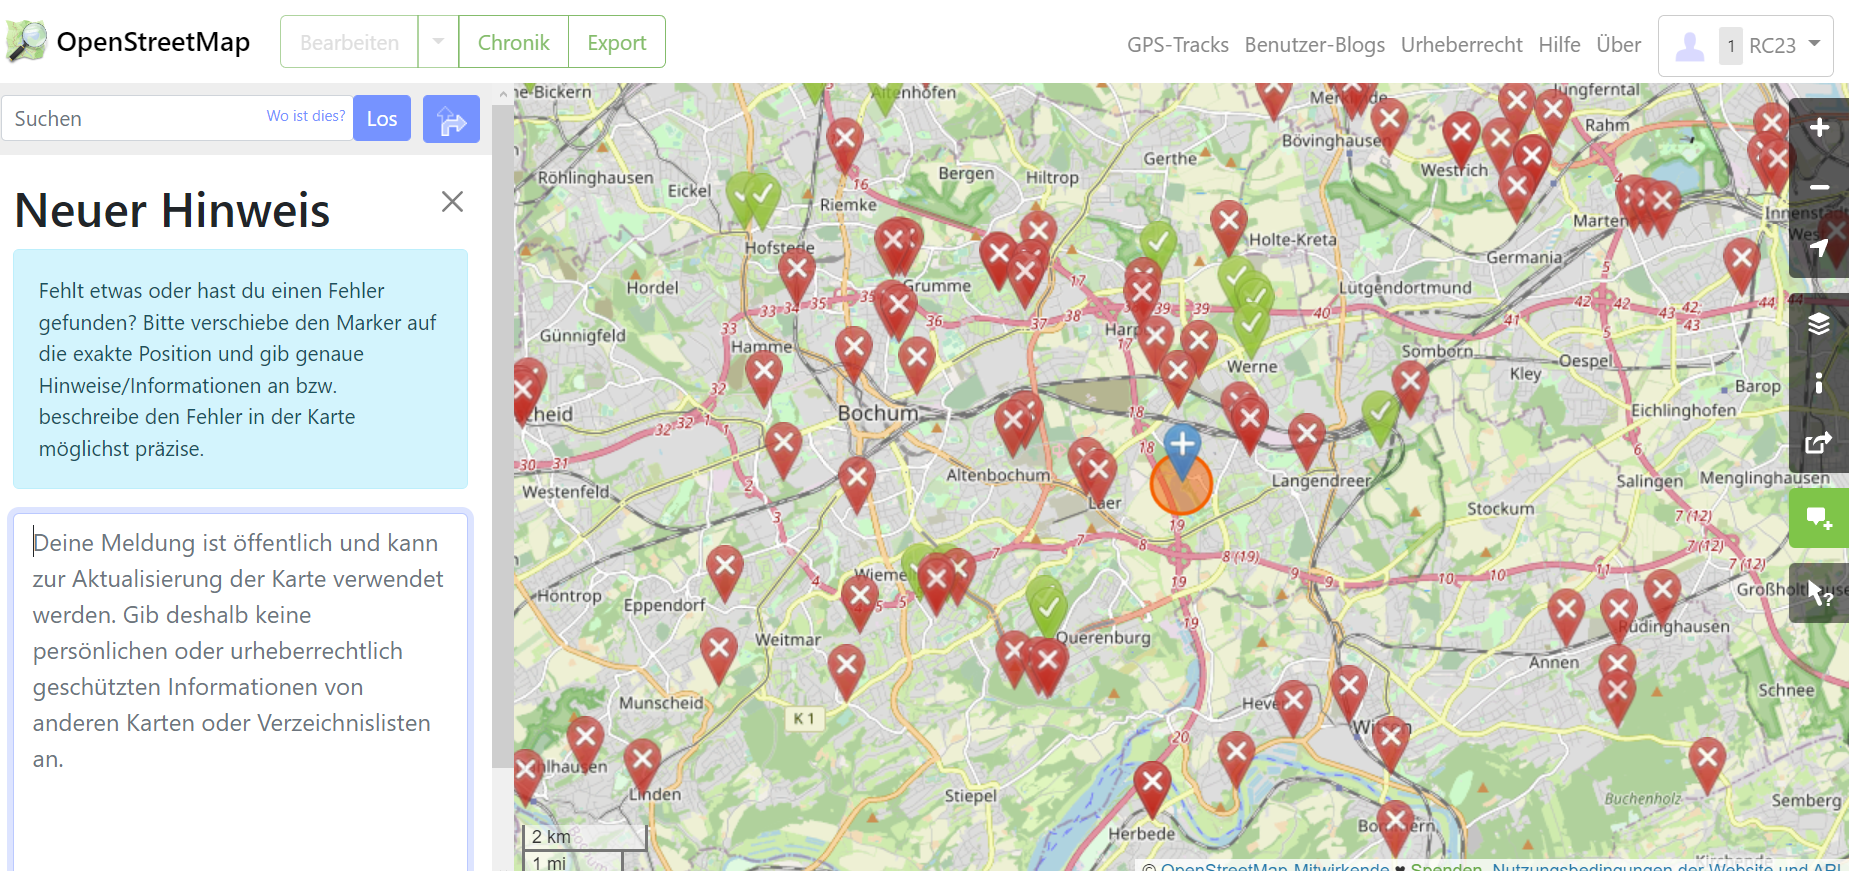Viewport: 1849px width, 871px height.
Task: Close the Neuer Hinweis panel
Action: (452, 202)
